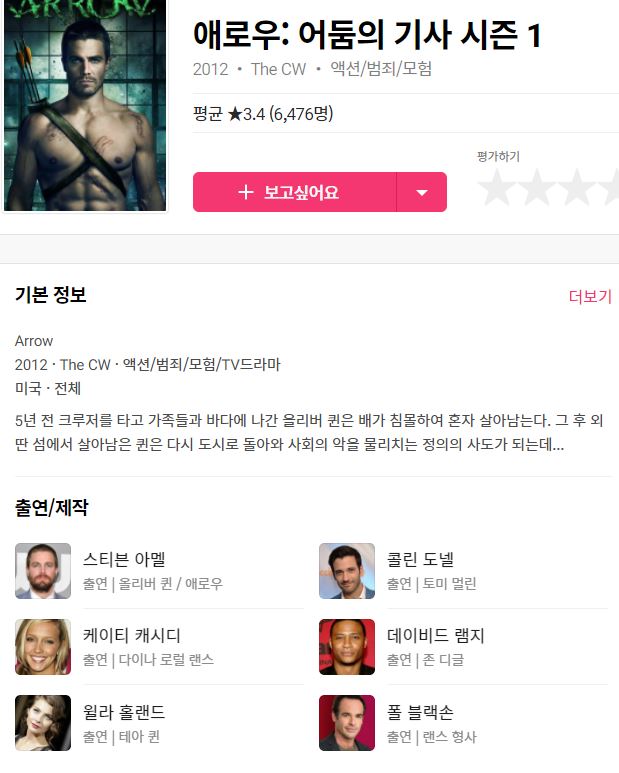
Task: Open the Arrow poster image
Action: (85, 105)
